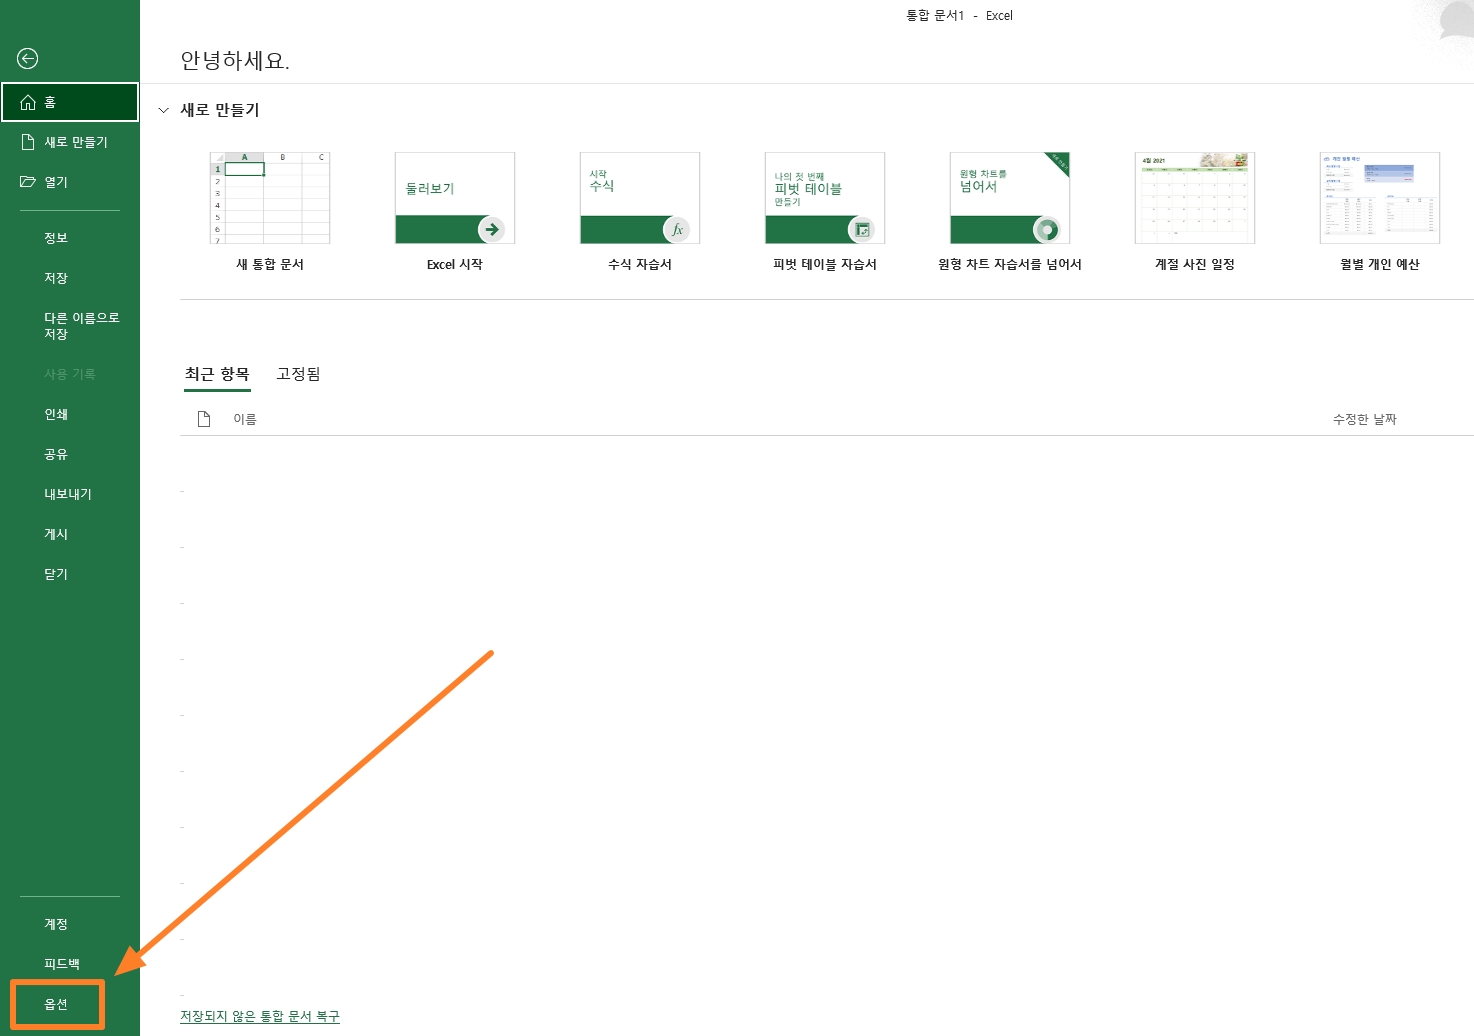Click the 새로 만들기 section heading text
Image resolution: width=1474 pixels, height=1036 pixels.
(220, 110)
